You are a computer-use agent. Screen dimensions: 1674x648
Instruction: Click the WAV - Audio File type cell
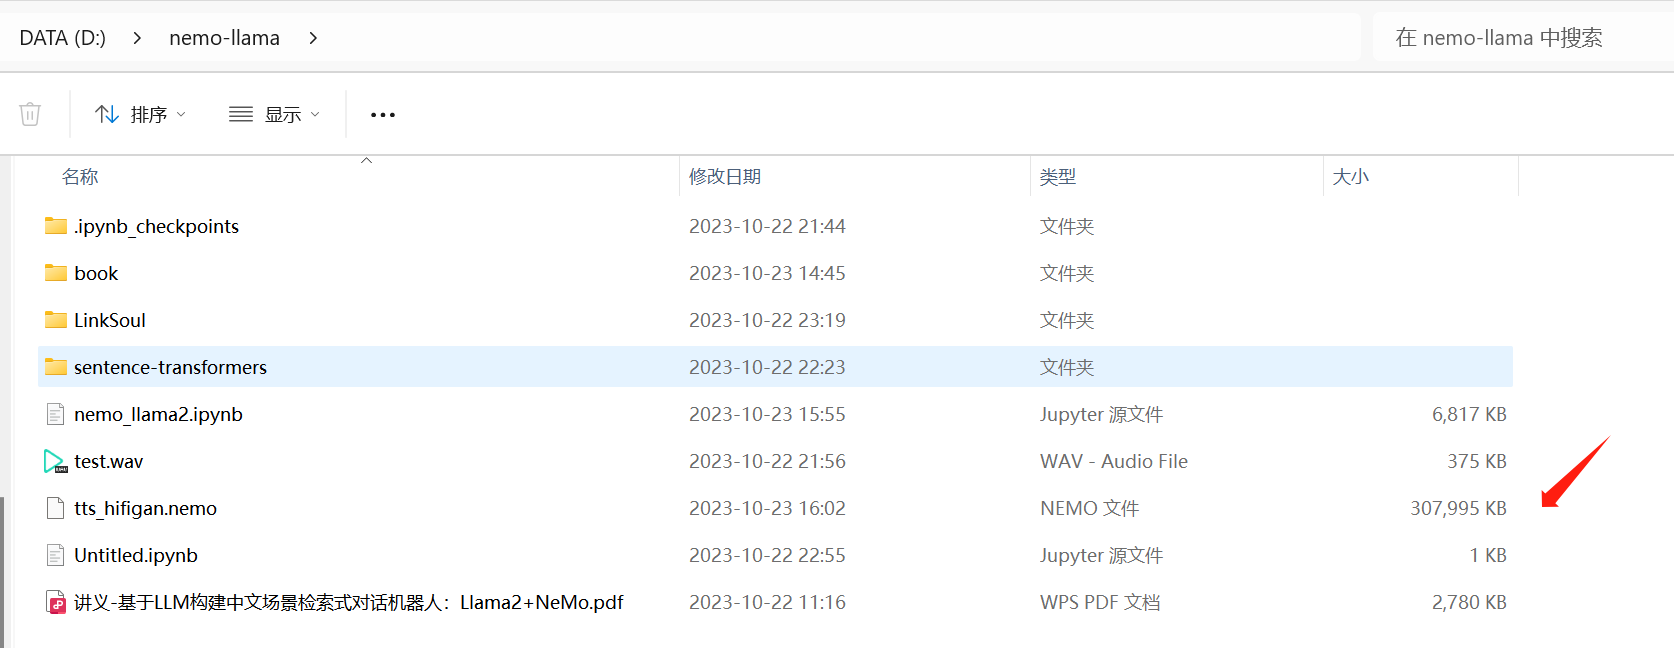point(1114,461)
